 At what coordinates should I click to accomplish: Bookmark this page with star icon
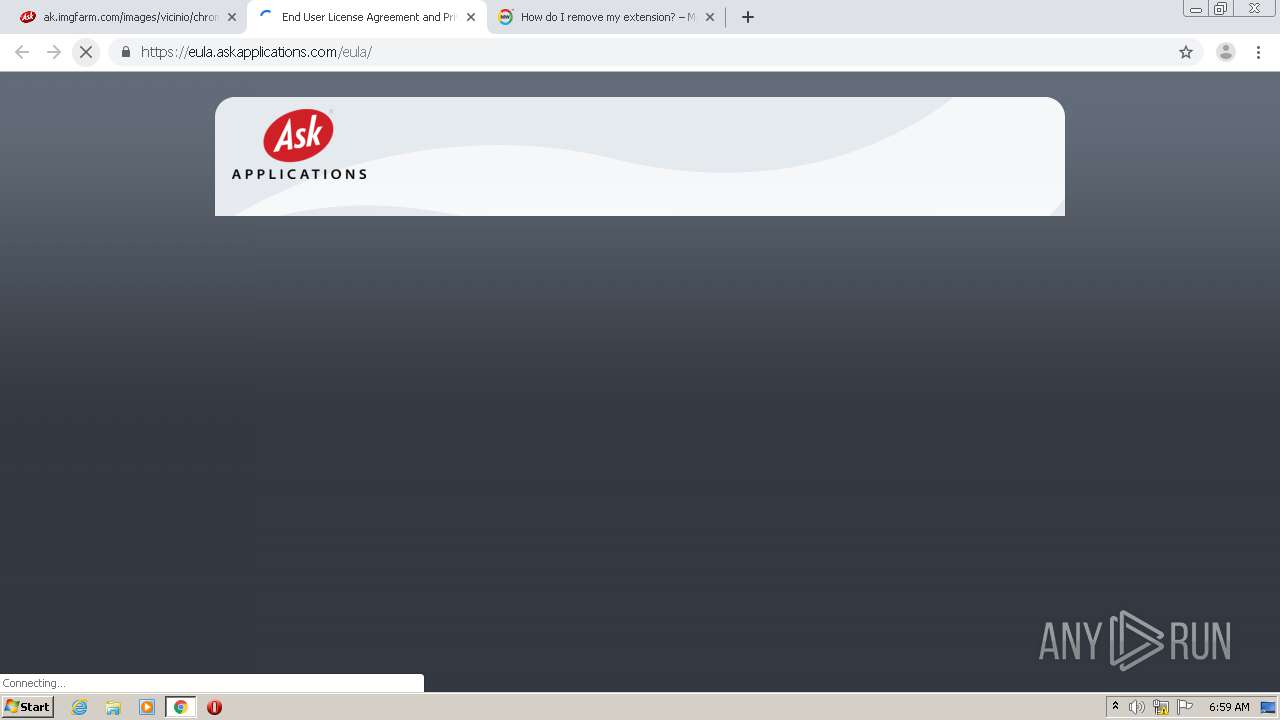point(1186,52)
